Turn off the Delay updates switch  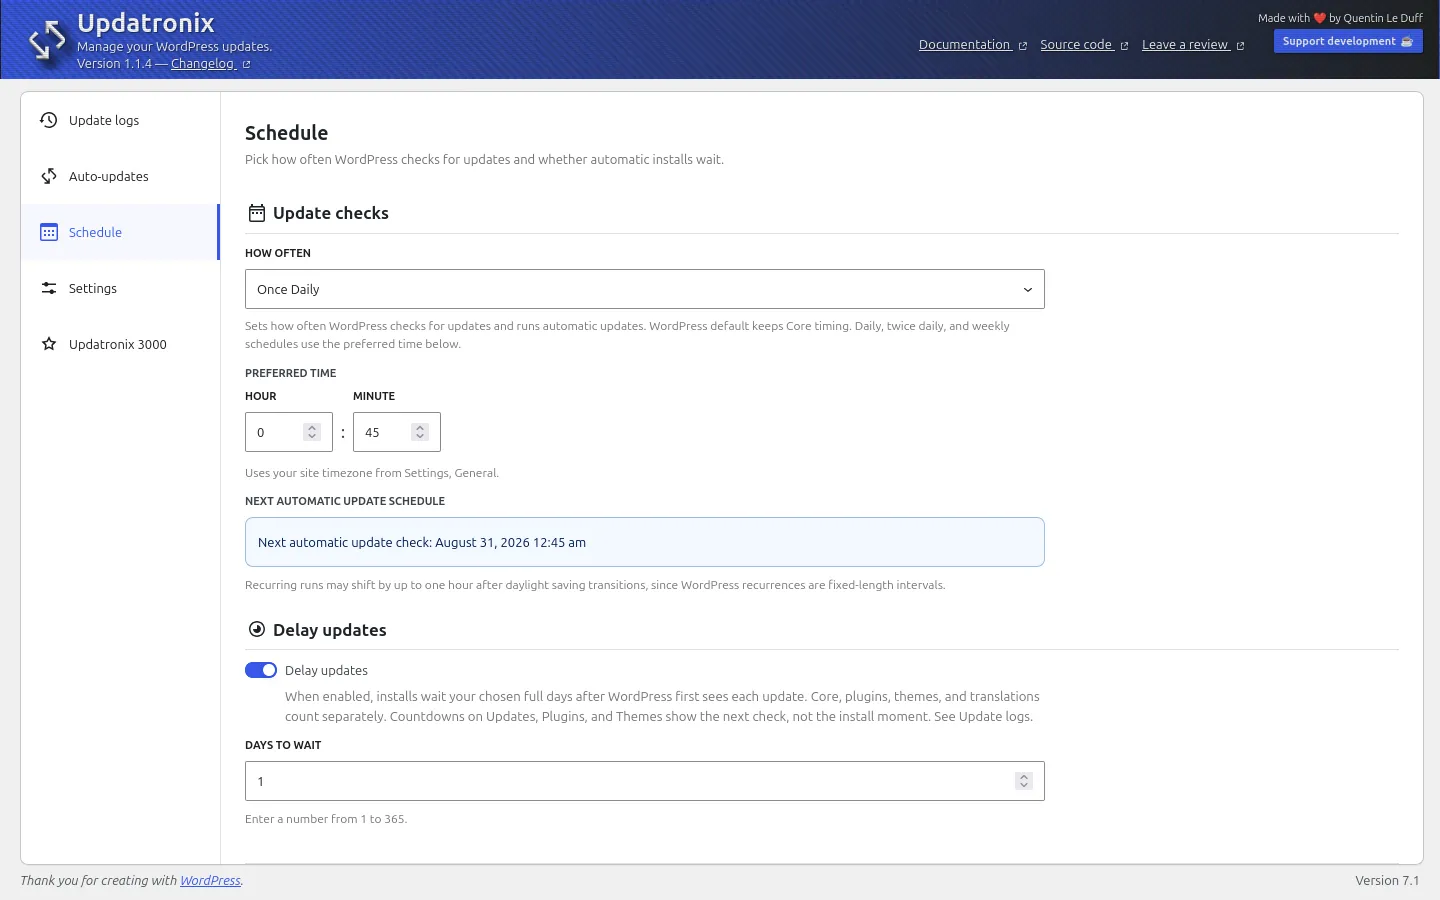point(261,670)
